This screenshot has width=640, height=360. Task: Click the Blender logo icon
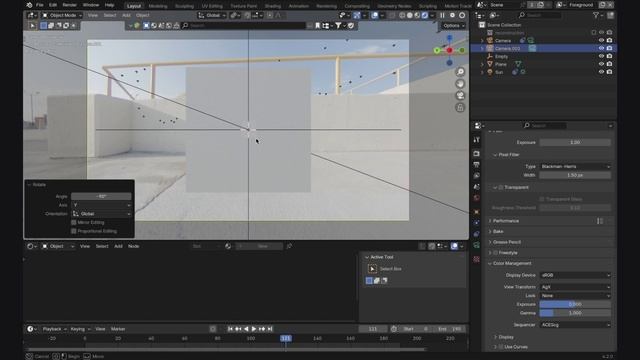coord(29,5)
